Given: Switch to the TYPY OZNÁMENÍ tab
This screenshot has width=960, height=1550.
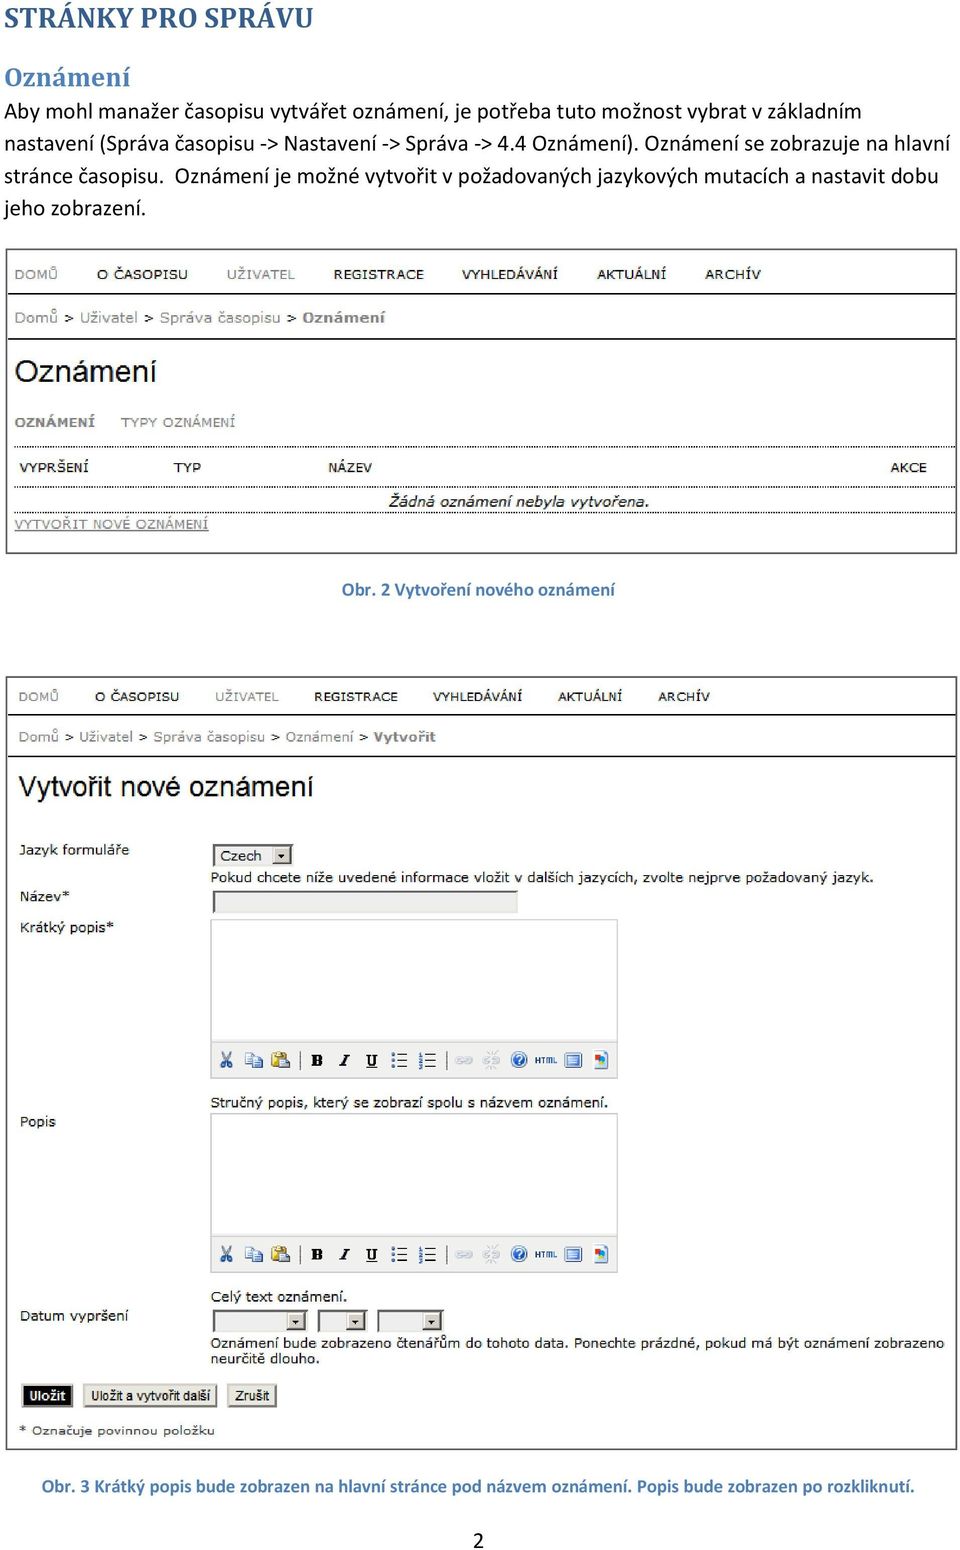Looking at the screenshot, I should coord(178,422).
